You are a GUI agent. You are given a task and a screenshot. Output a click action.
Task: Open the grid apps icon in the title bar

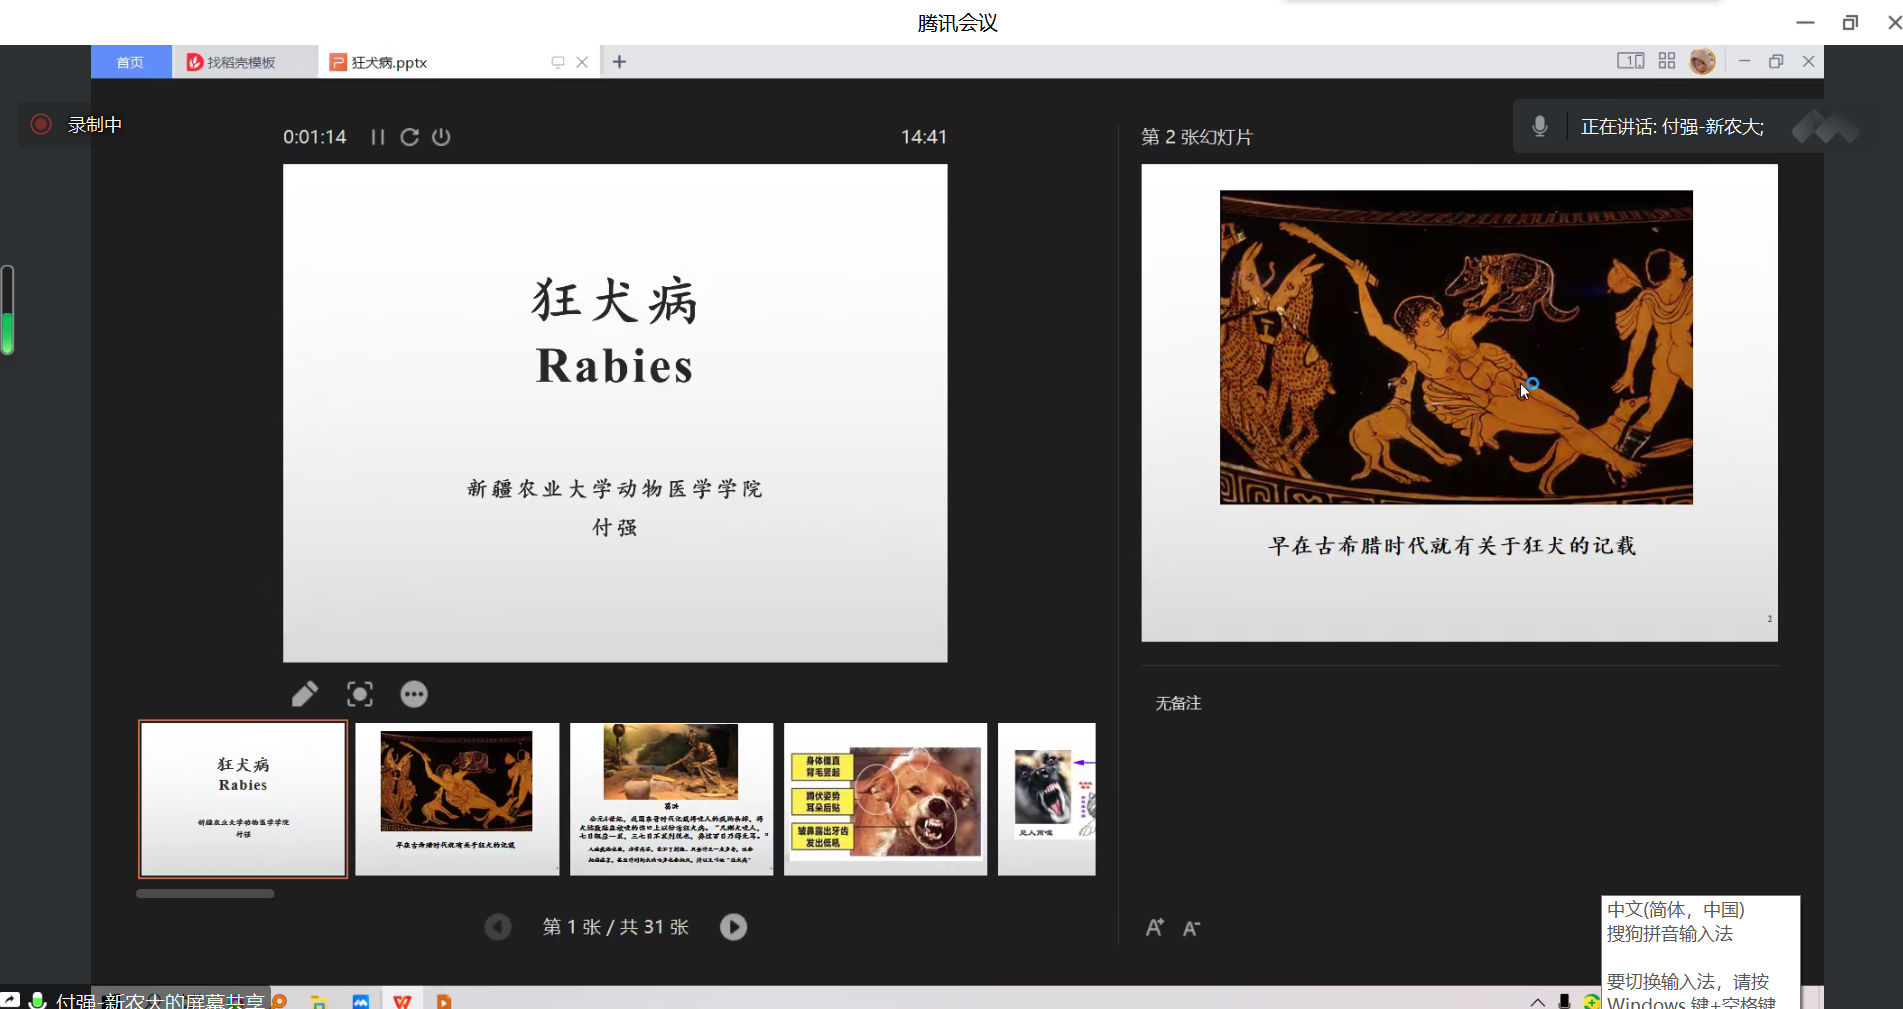(1666, 61)
